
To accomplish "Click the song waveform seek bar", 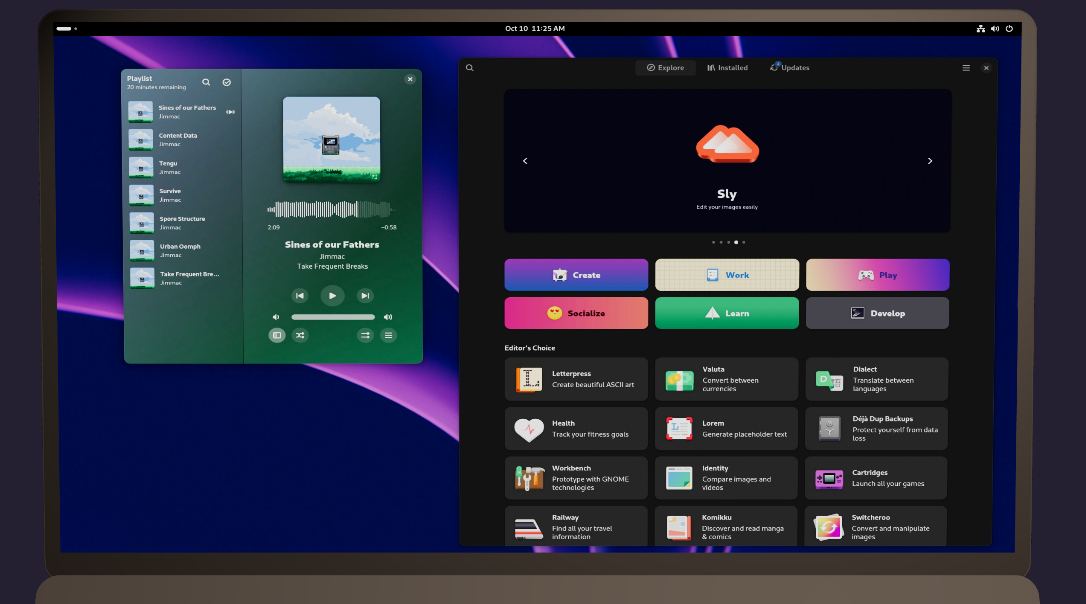I will point(329,210).
